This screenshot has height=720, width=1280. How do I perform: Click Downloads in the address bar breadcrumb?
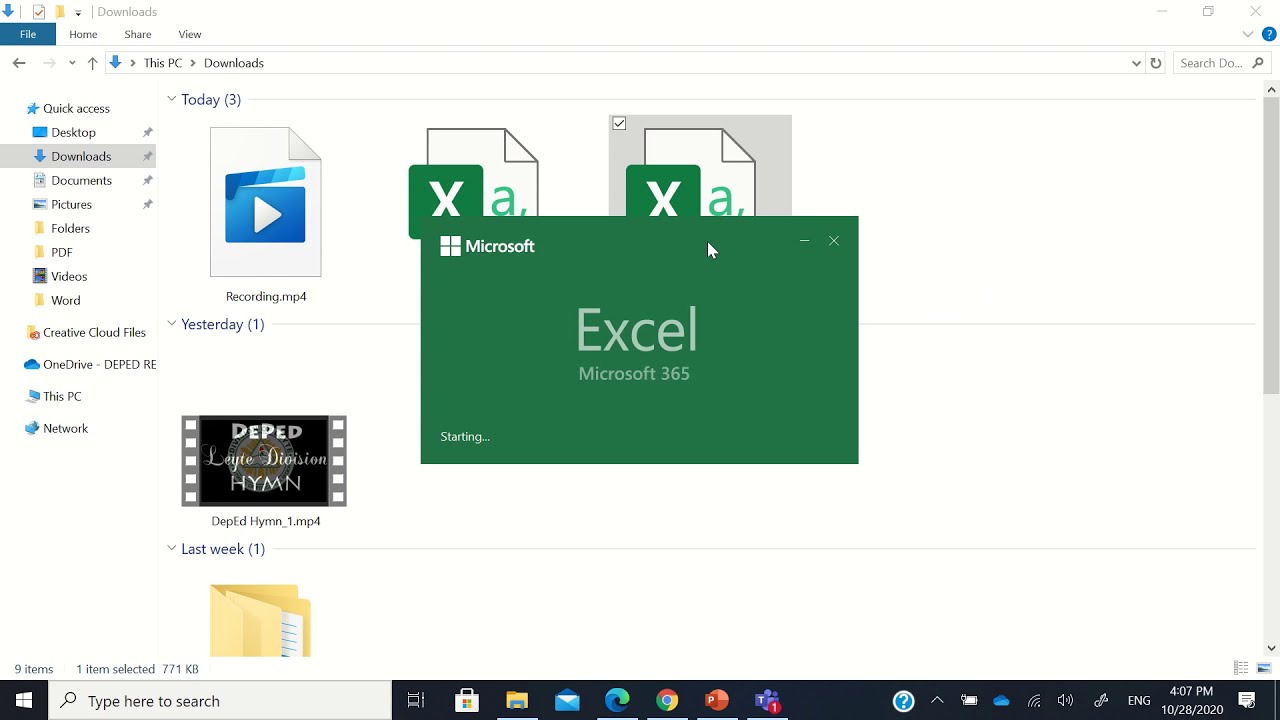234,63
